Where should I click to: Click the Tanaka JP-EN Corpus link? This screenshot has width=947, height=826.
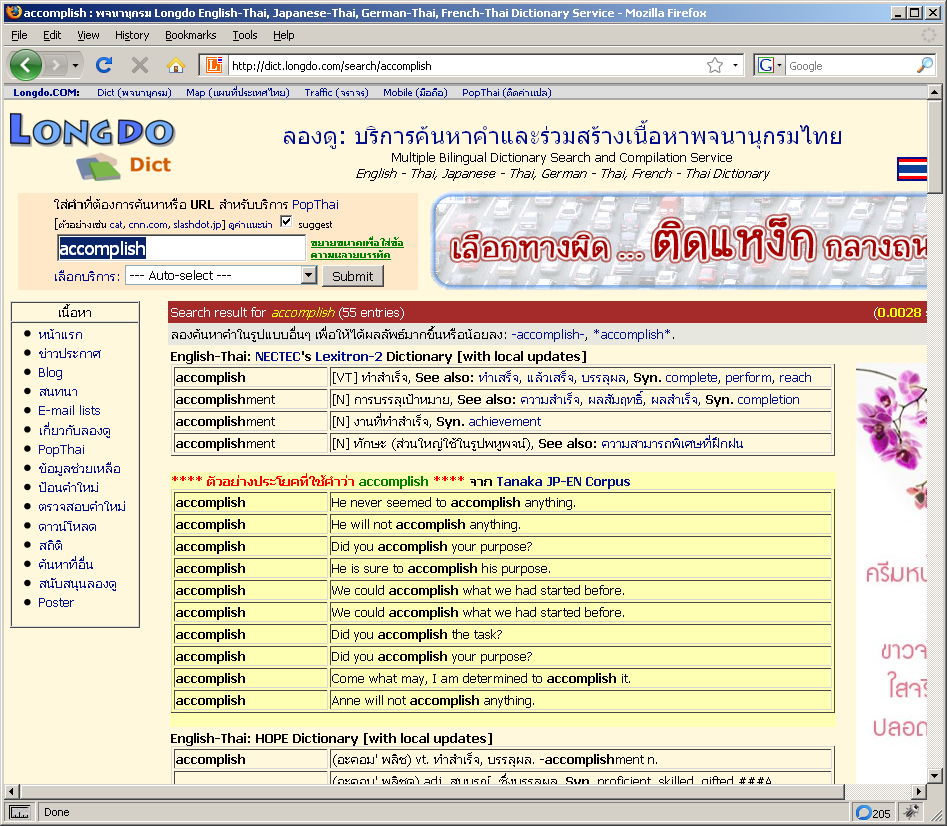click(563, 481)
